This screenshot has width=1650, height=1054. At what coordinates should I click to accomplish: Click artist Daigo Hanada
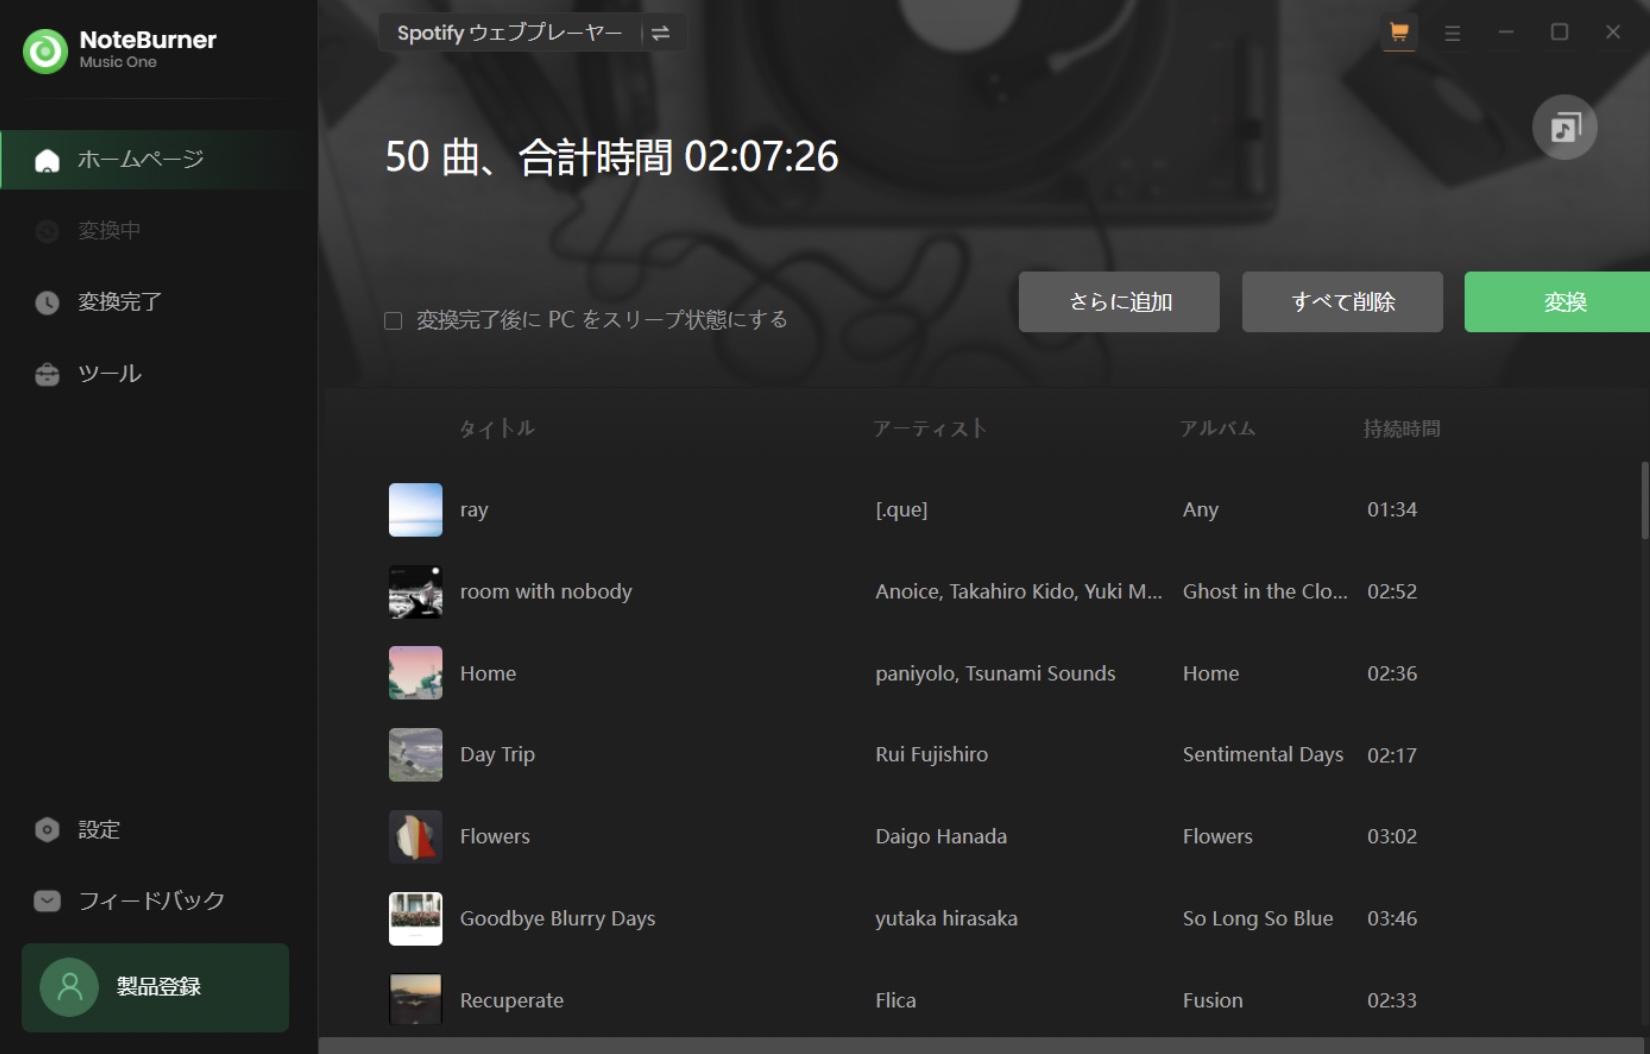(x=941, y=836)
